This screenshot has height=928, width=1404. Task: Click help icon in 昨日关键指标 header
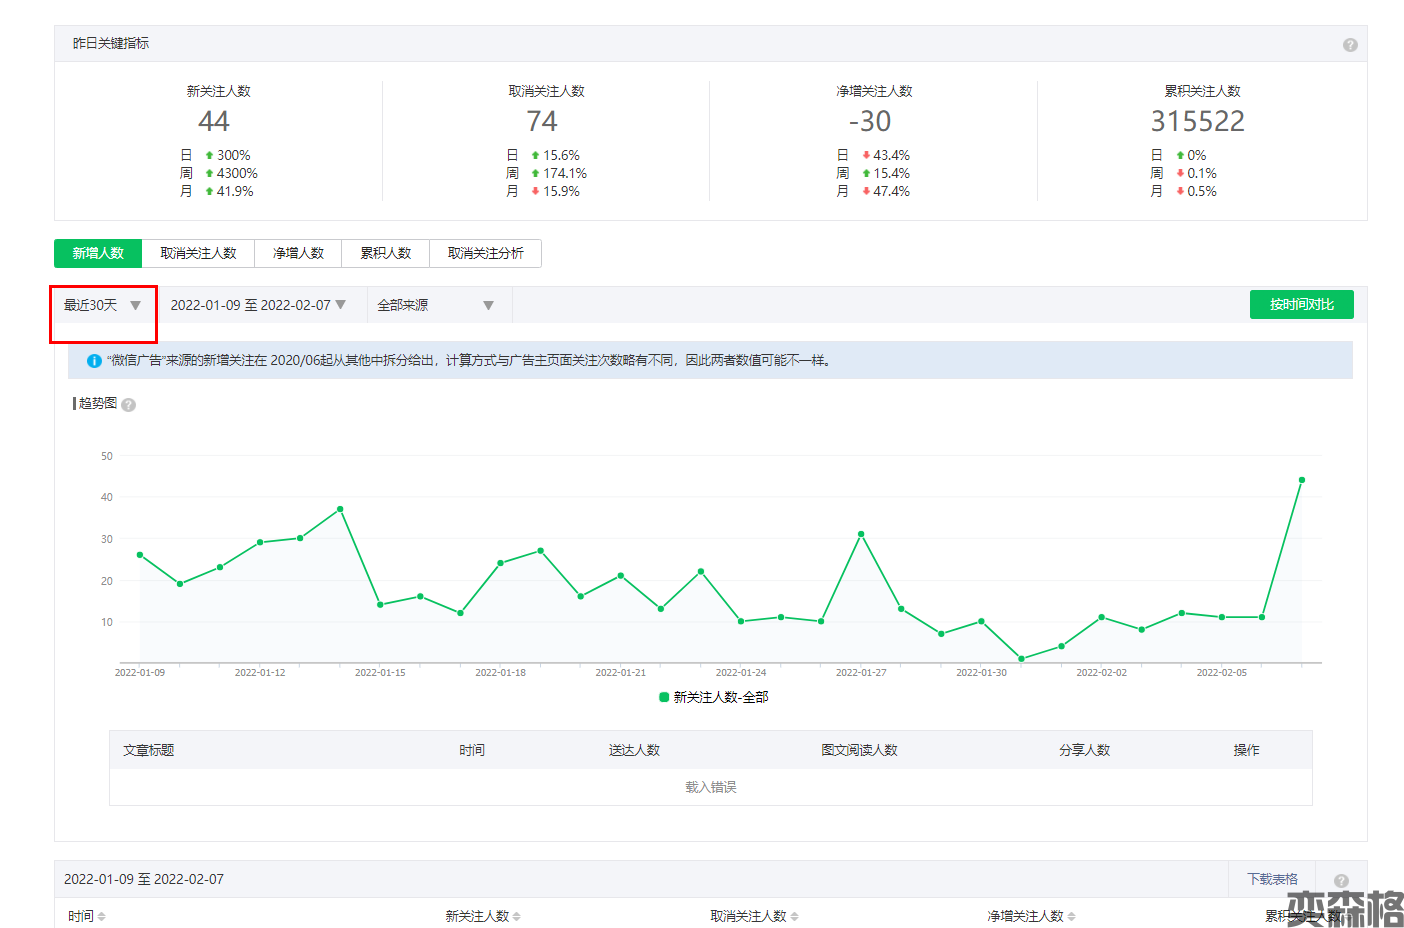(x=1350, y=45)
